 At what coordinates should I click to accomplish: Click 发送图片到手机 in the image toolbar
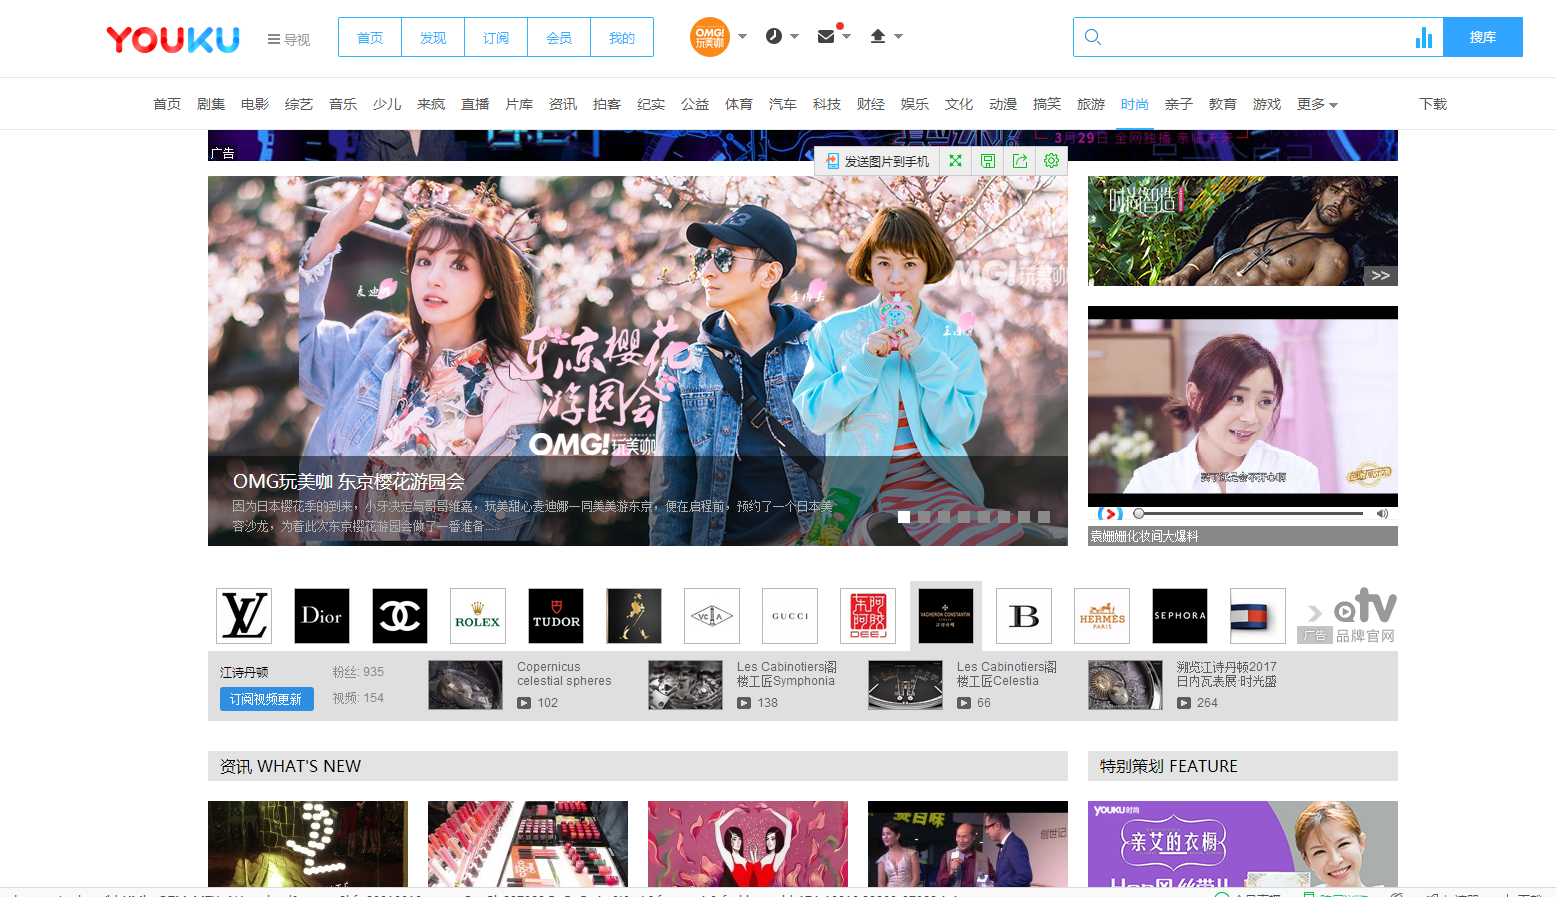pos(877,161)
